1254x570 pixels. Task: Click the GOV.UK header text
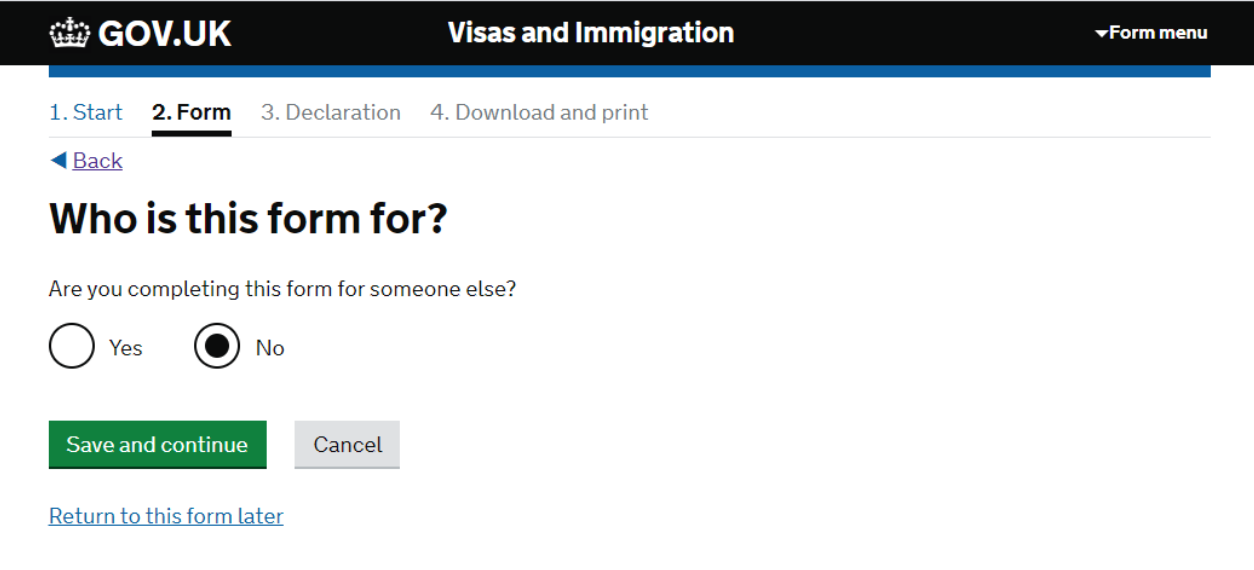[164, 33]
